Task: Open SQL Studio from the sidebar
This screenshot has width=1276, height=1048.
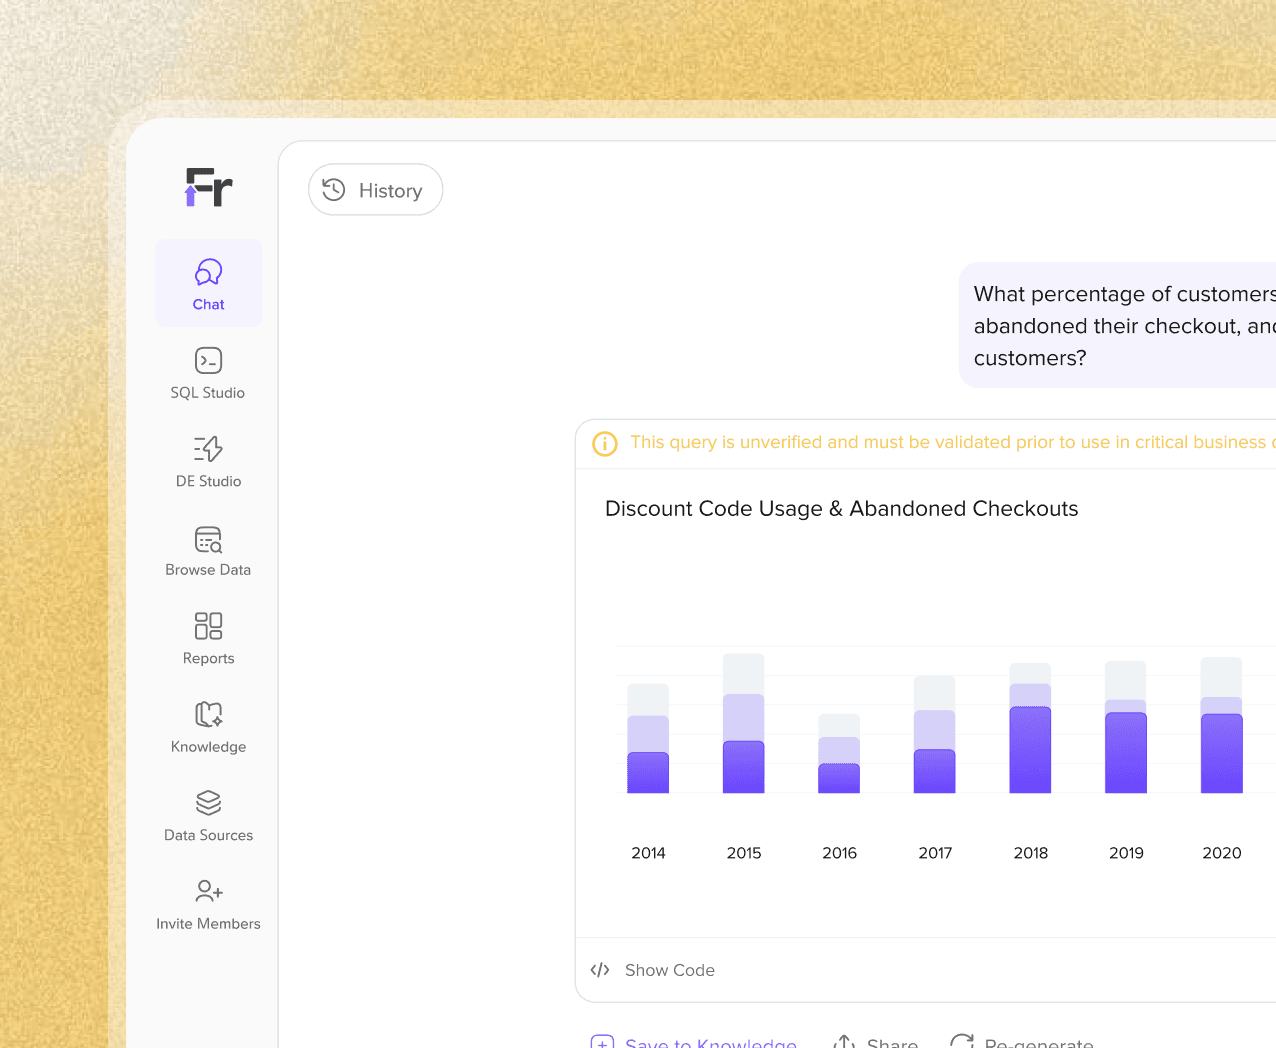Action: (x=208, y=372)
